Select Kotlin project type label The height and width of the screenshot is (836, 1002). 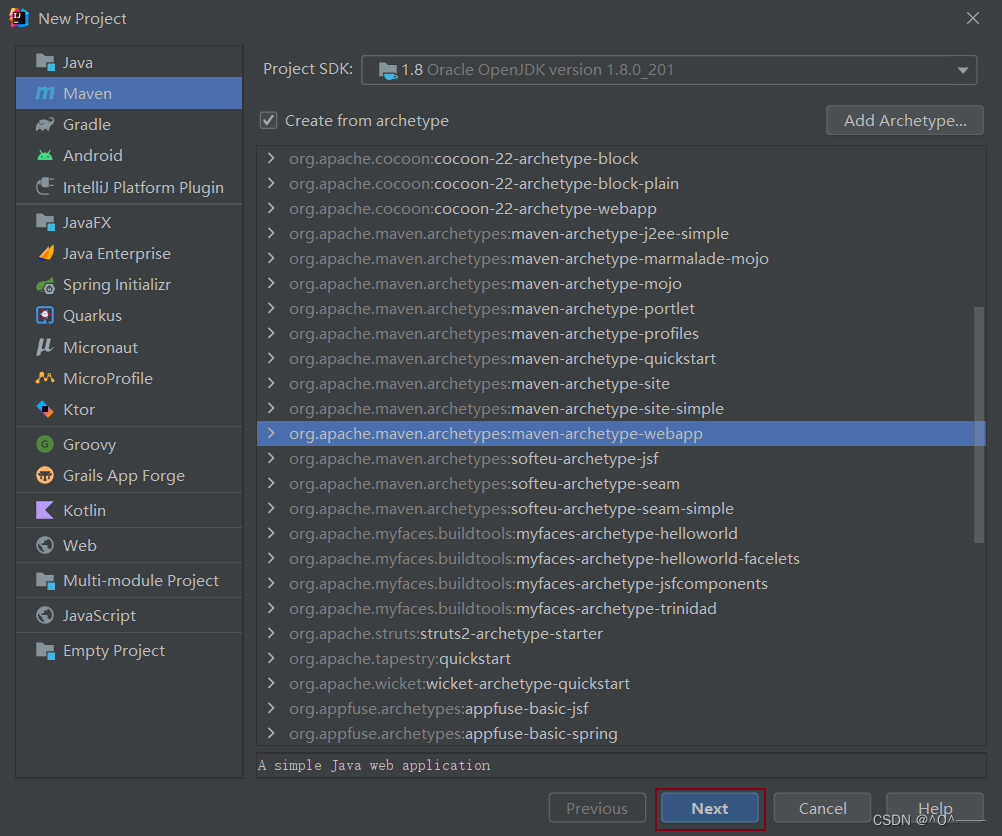[84, 511]
